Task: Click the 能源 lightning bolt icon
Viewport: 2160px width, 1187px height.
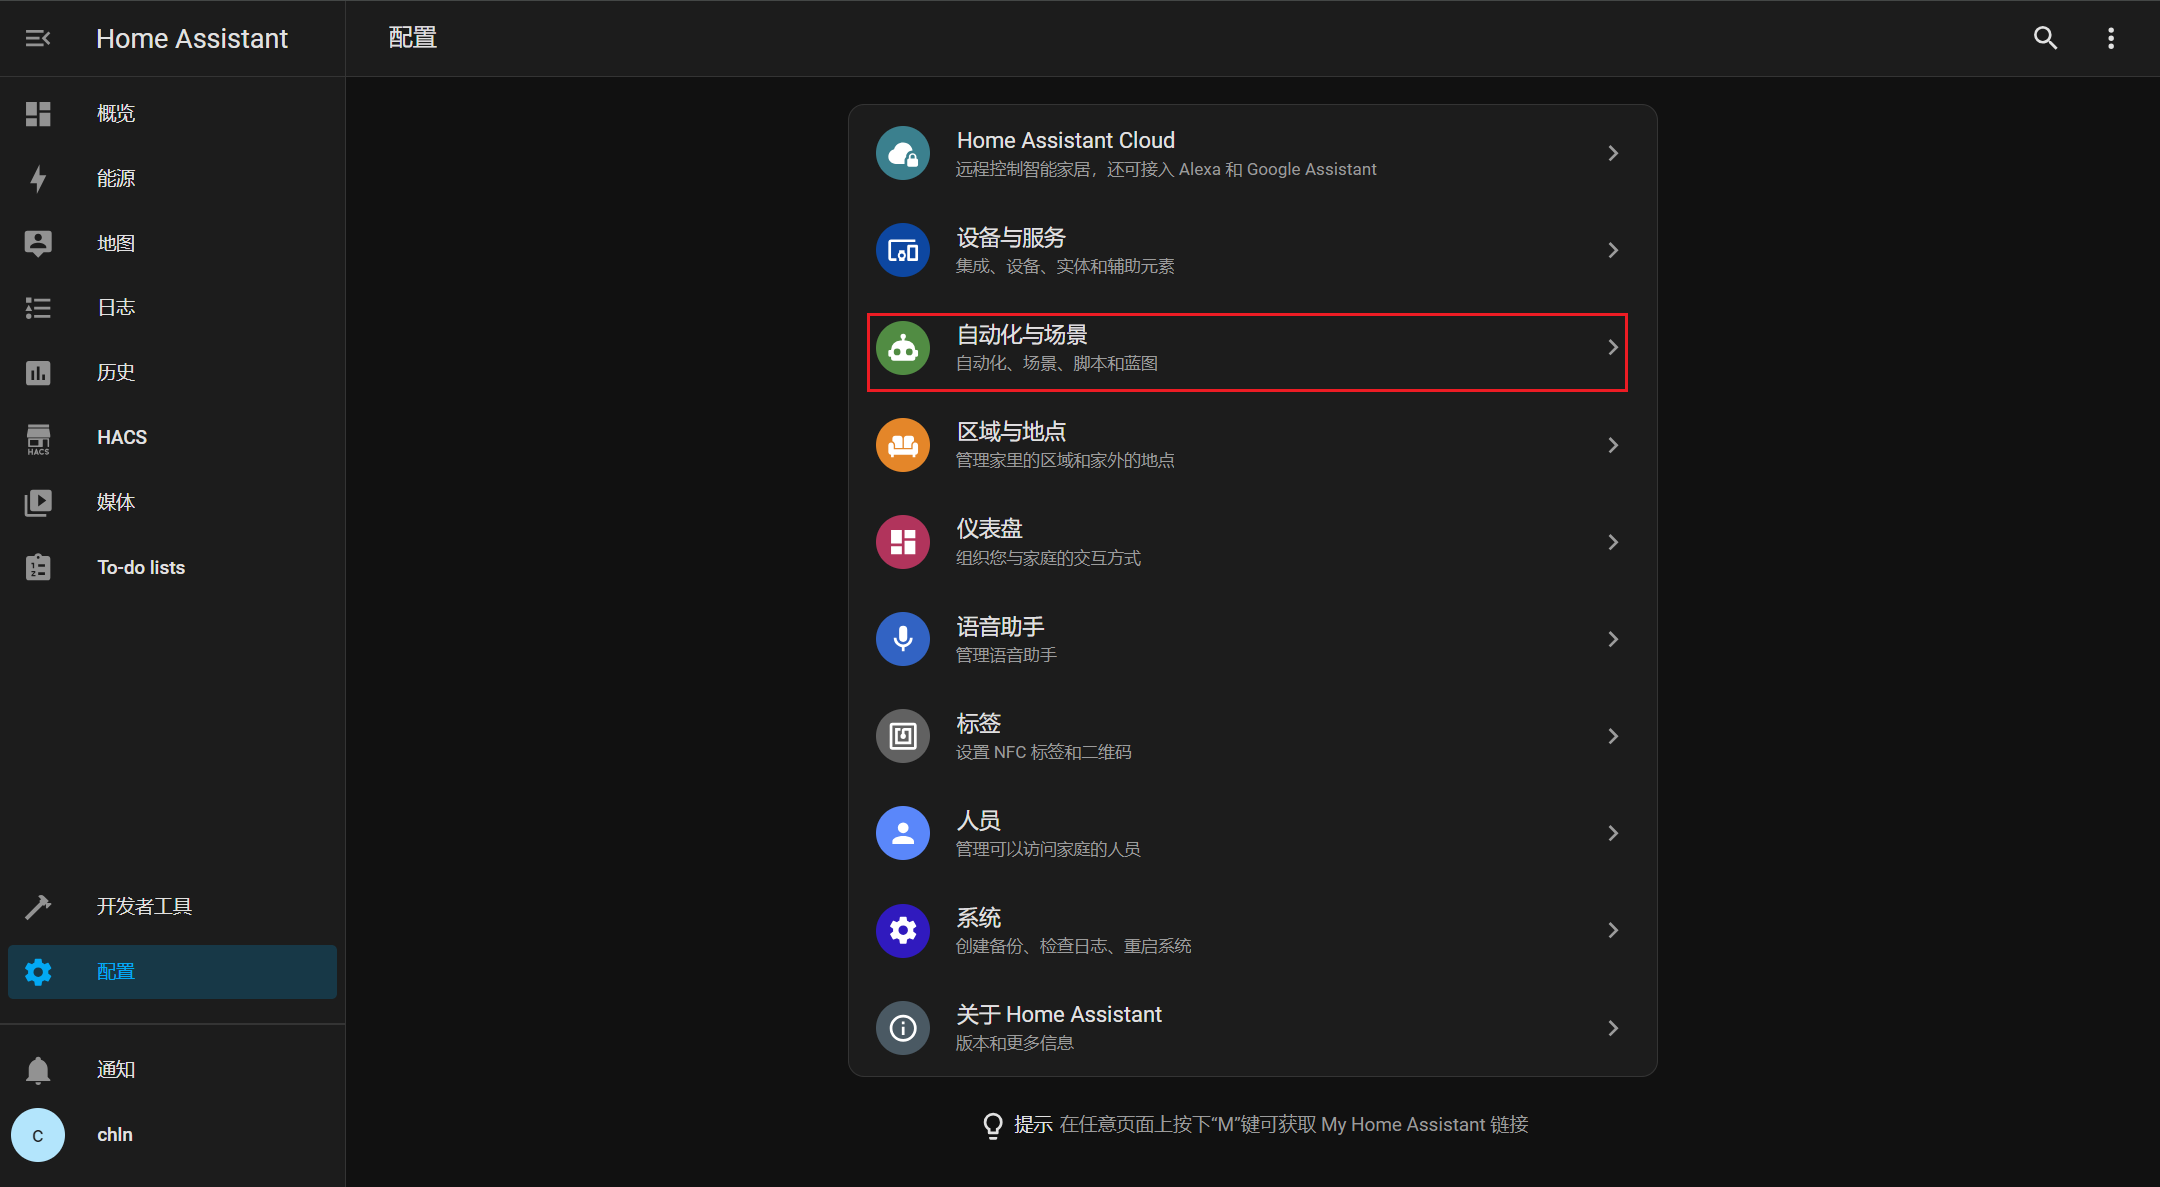Action: coord(38,179)
